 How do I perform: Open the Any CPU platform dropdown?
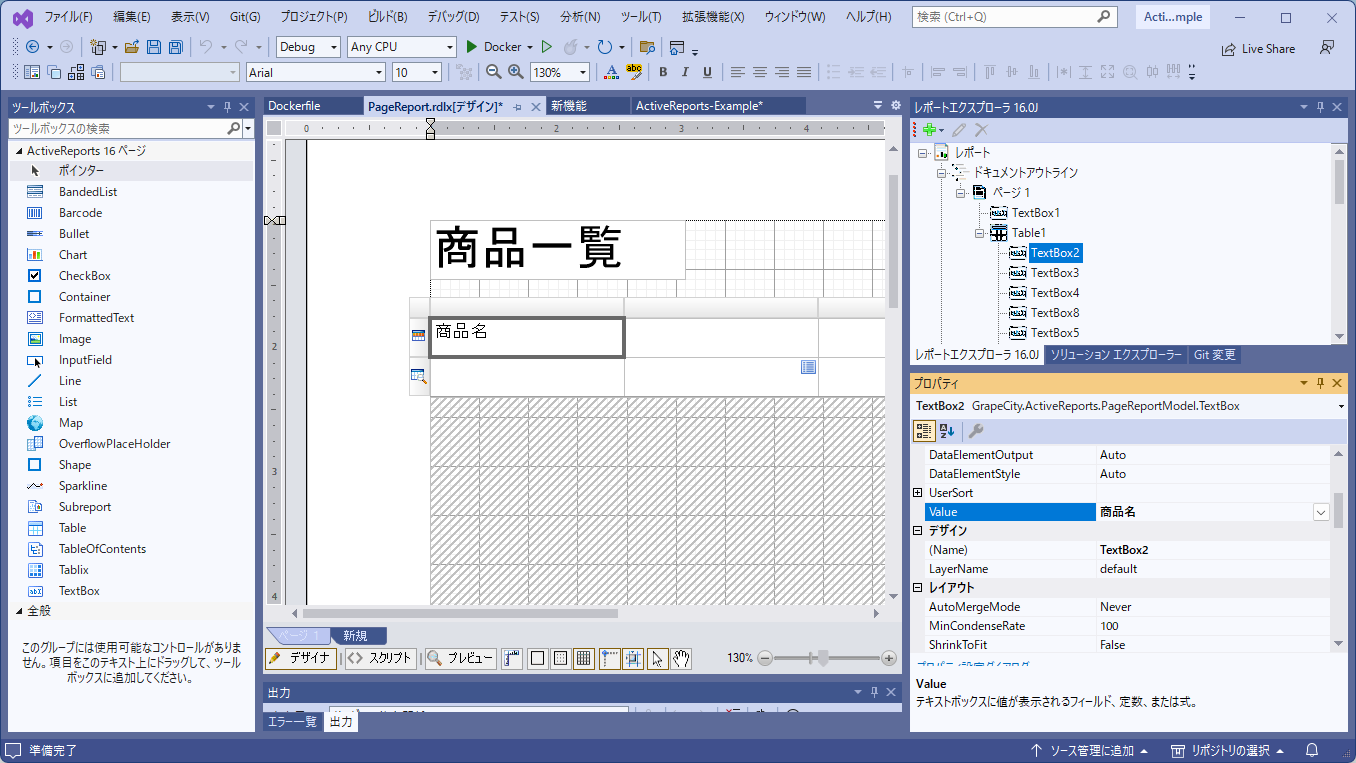click(x=402, y=47)
